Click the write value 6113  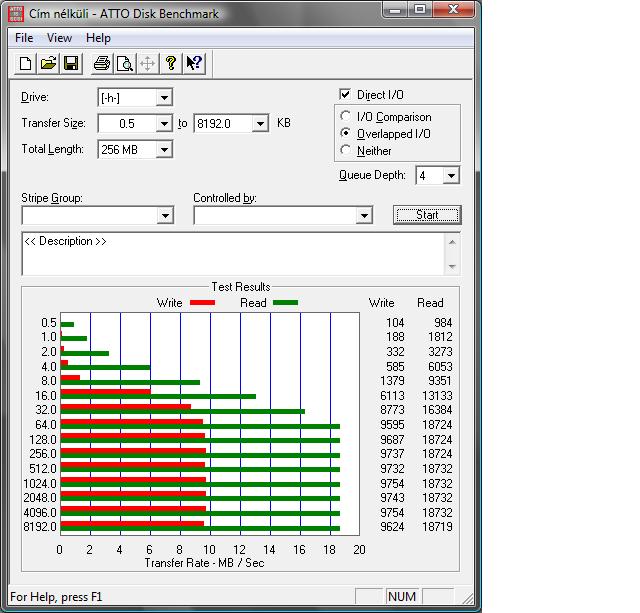point(392,395)
